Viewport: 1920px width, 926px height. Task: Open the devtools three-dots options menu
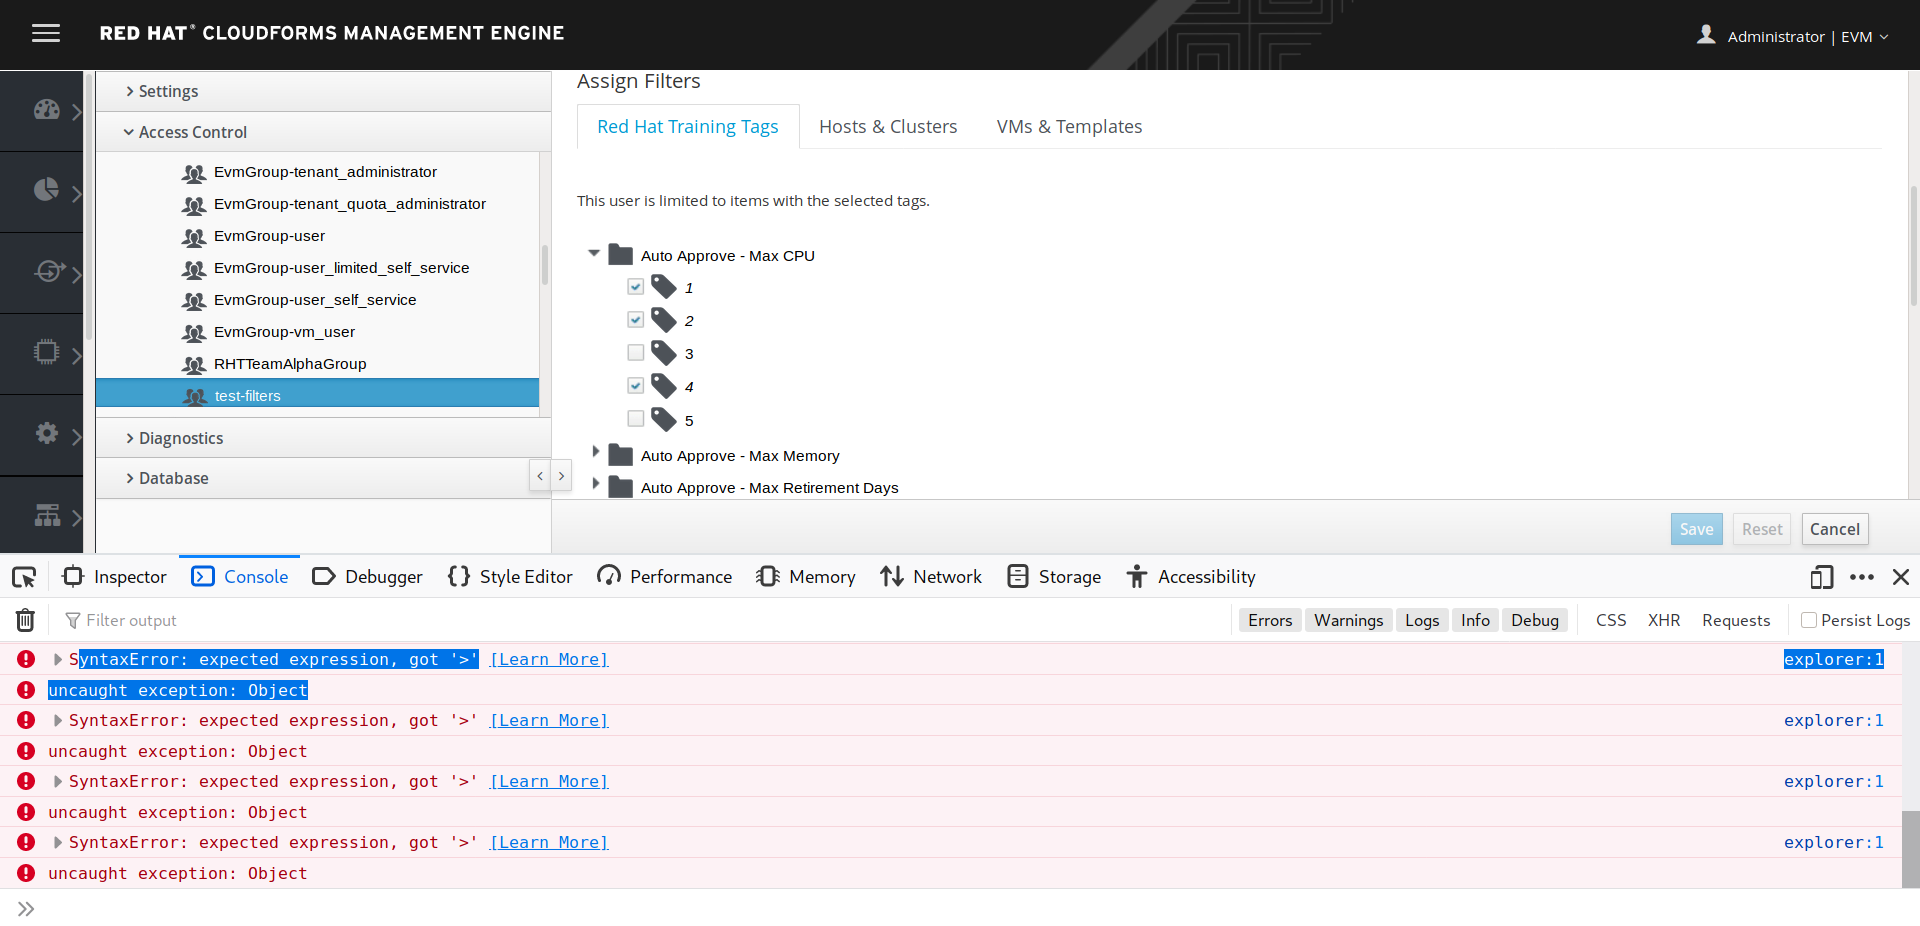pyautogui.click(x=1861, y=577)
